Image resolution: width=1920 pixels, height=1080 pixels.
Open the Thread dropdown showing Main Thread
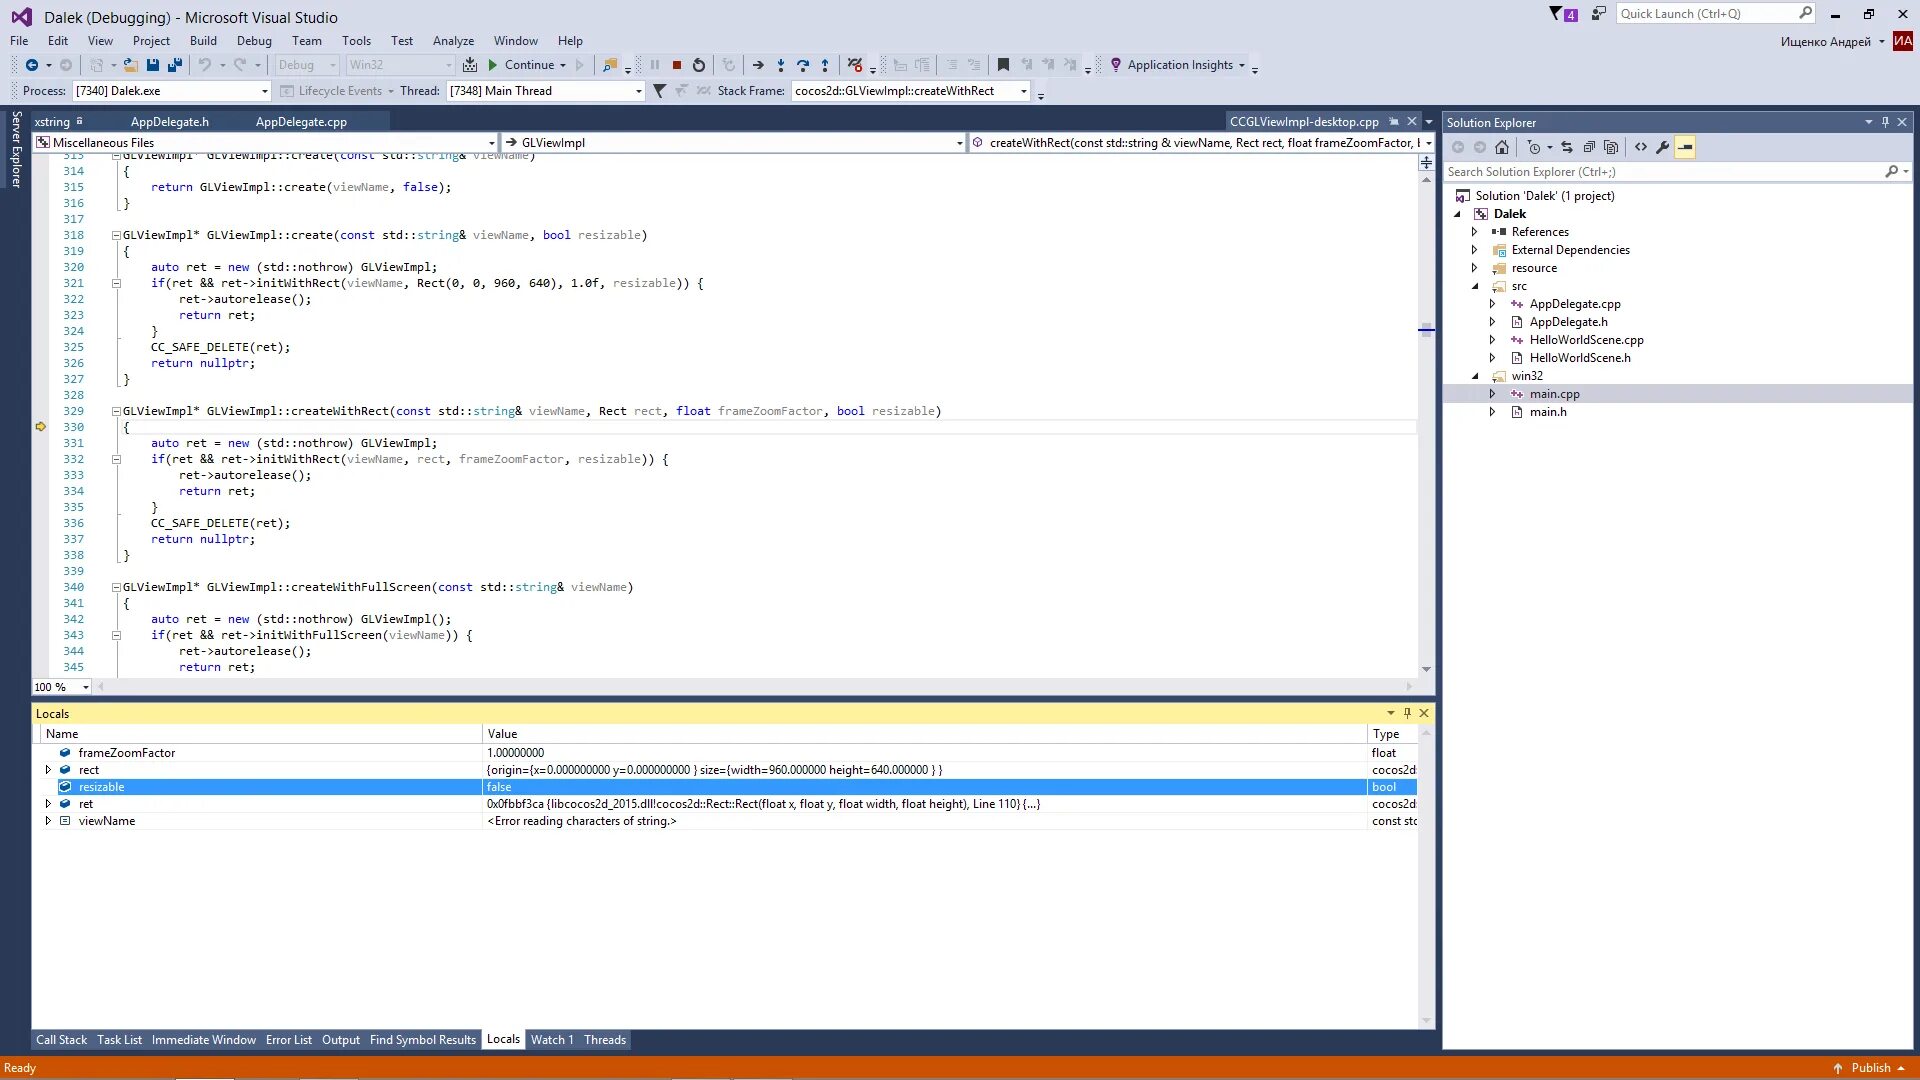click(545, 91)
